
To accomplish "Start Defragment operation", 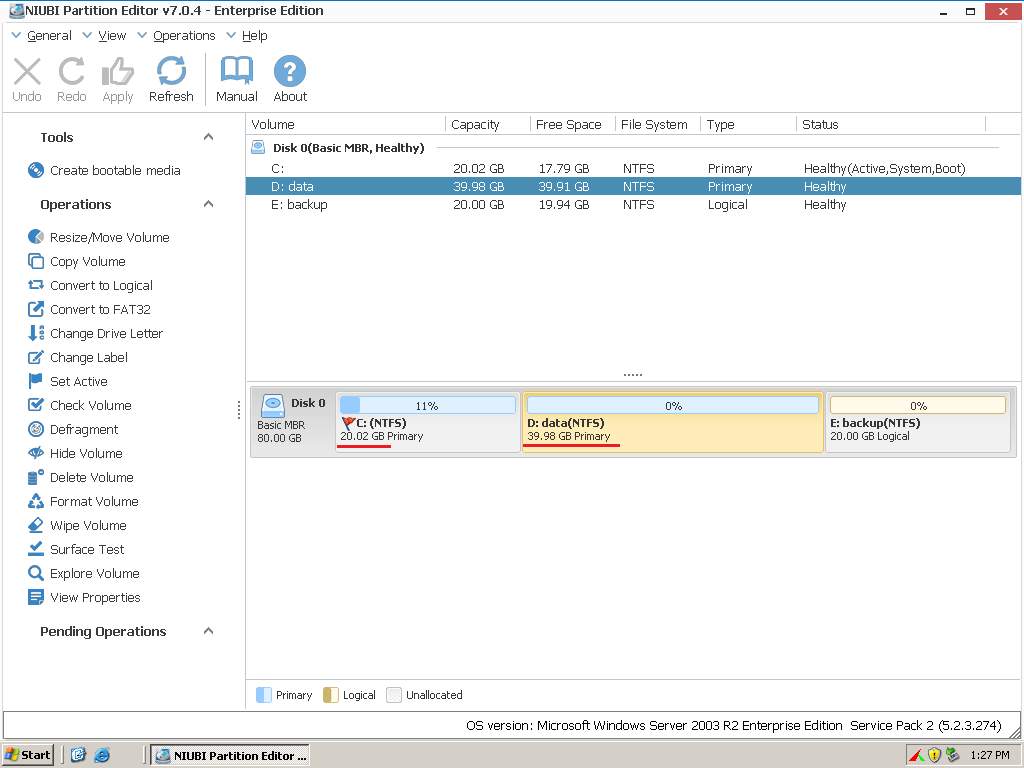I will 73,429.
